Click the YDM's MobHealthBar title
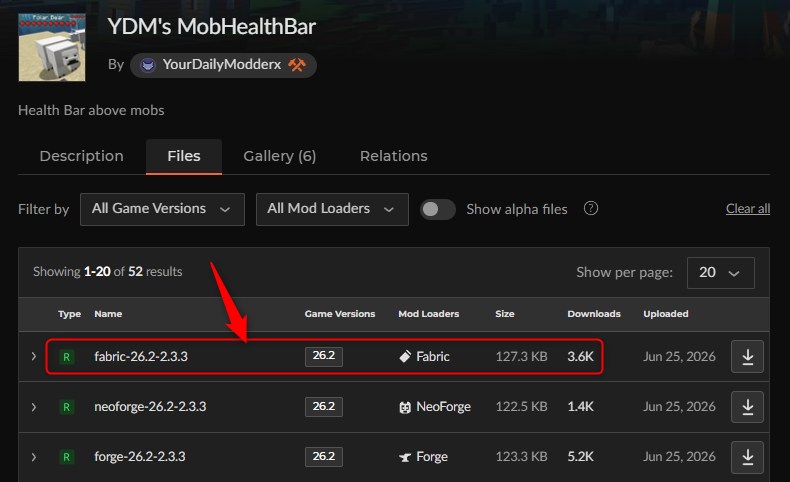The image size is (790, 482). click(212, 27)
